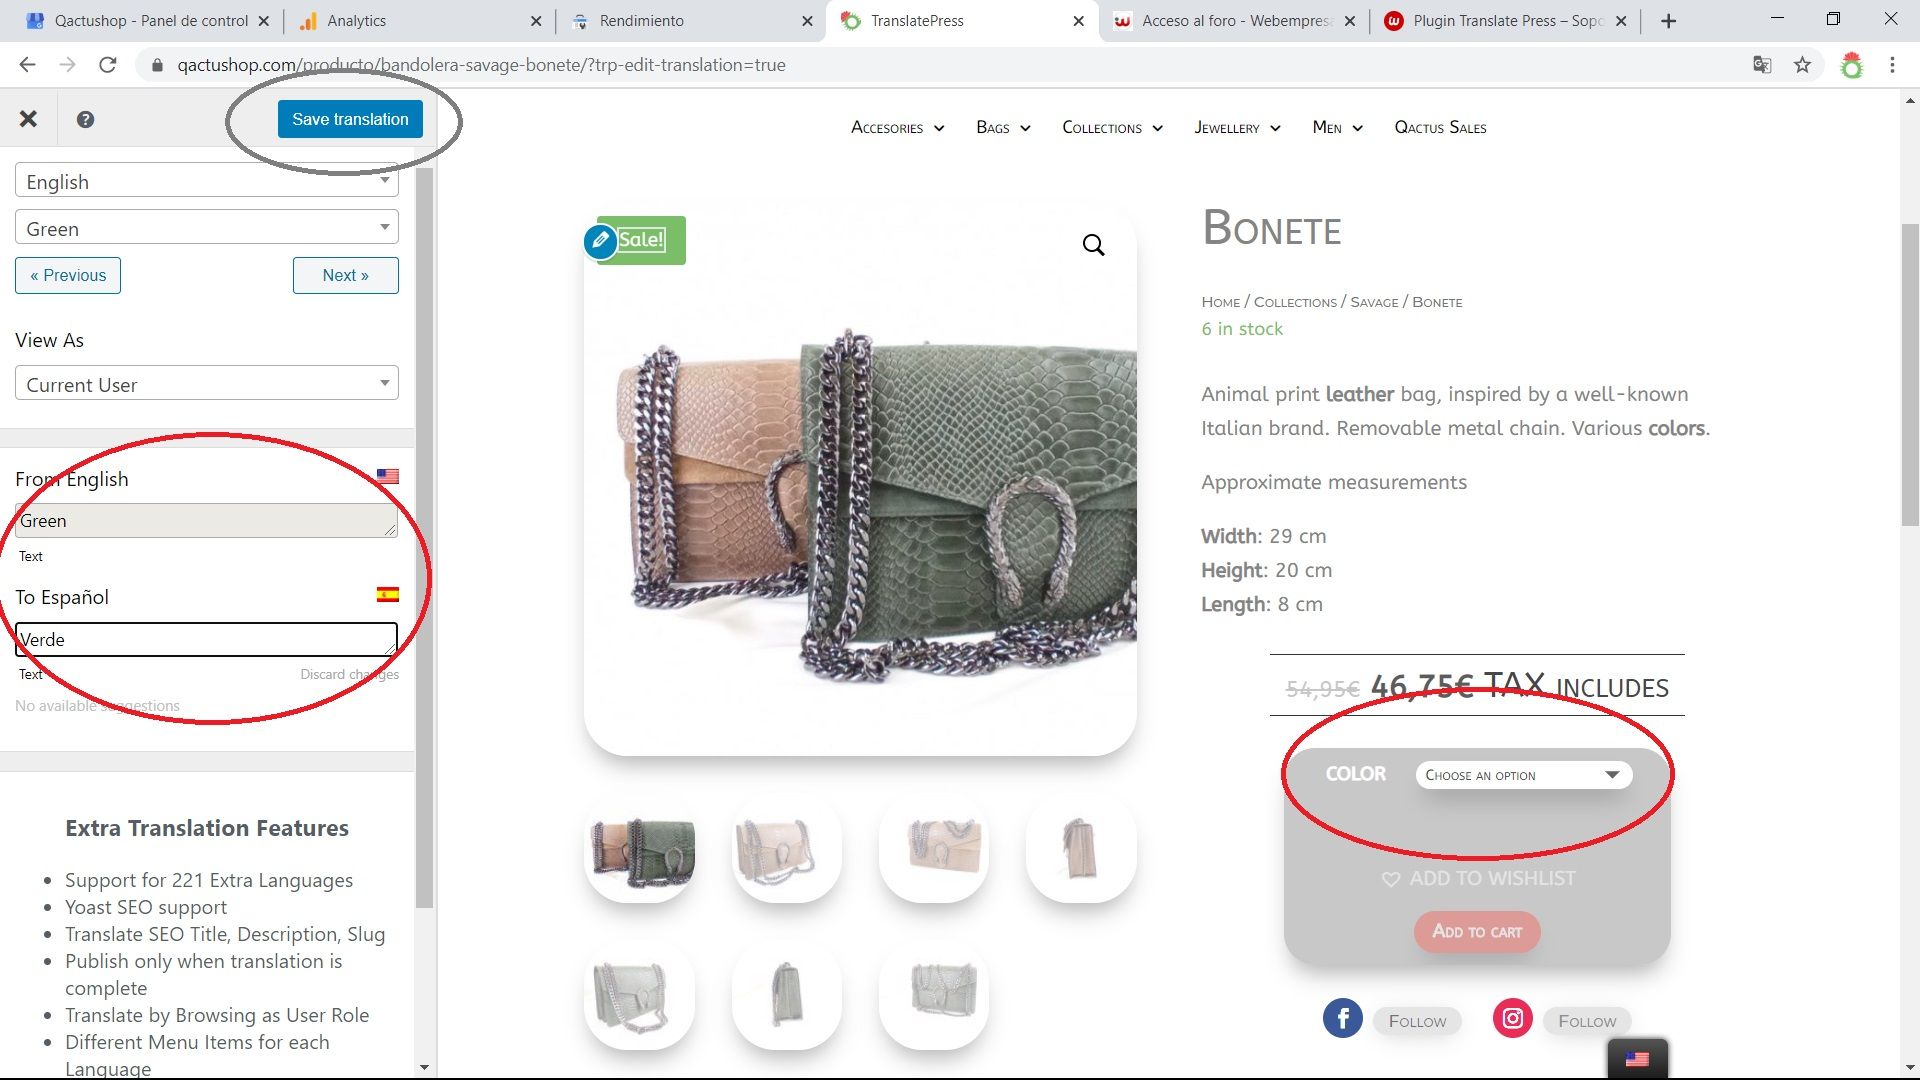This screenshot has height=1080, width=1920.
Task: Click the Spanish flag icon
Action: coord(388,595)
